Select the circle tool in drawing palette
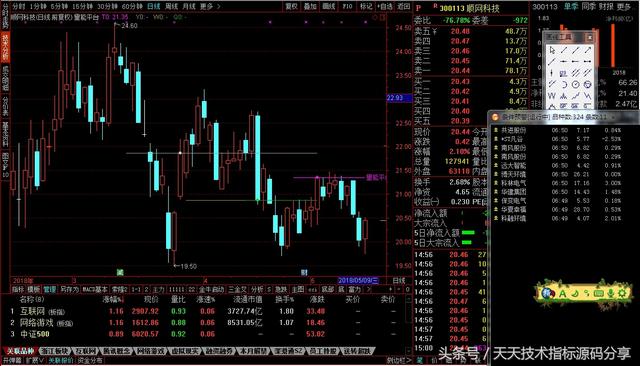 pyautogui.click(x=576, y=84)
